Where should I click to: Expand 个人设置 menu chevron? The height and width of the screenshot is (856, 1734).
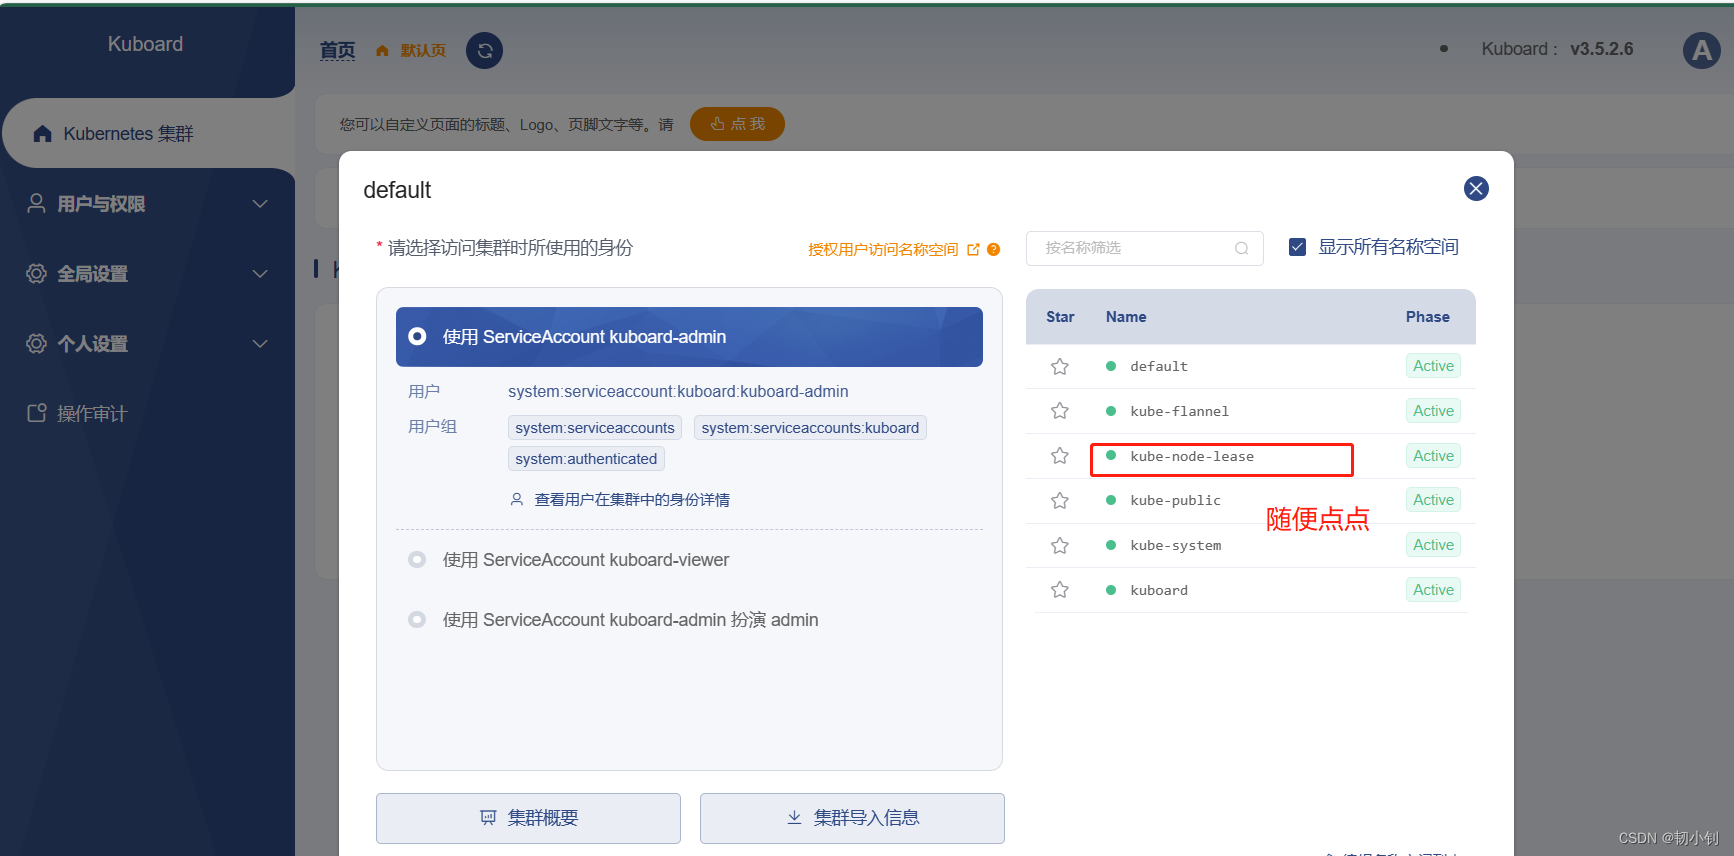(260, 344)
